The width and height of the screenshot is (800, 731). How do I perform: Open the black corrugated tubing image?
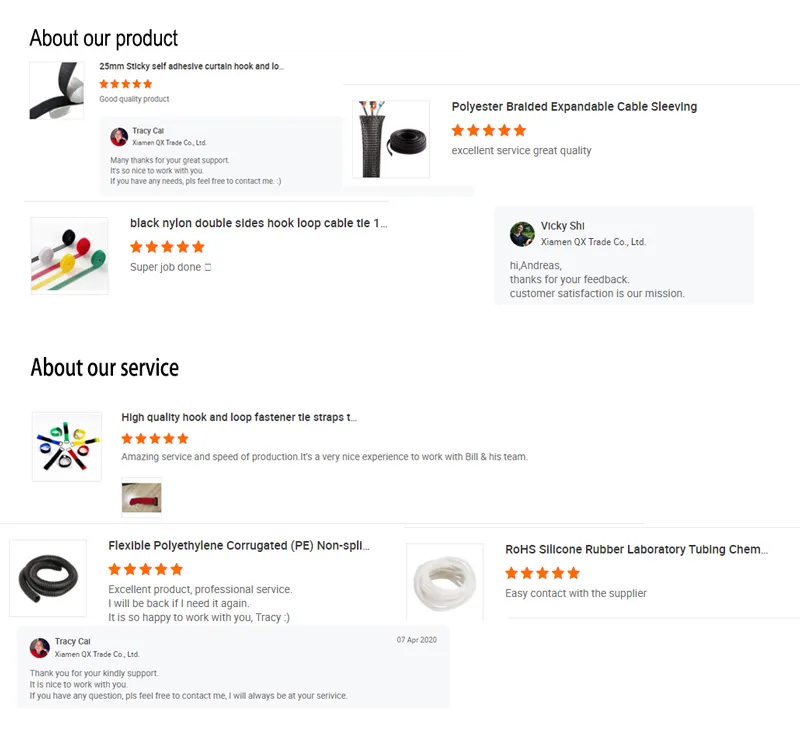coord(48,578)
